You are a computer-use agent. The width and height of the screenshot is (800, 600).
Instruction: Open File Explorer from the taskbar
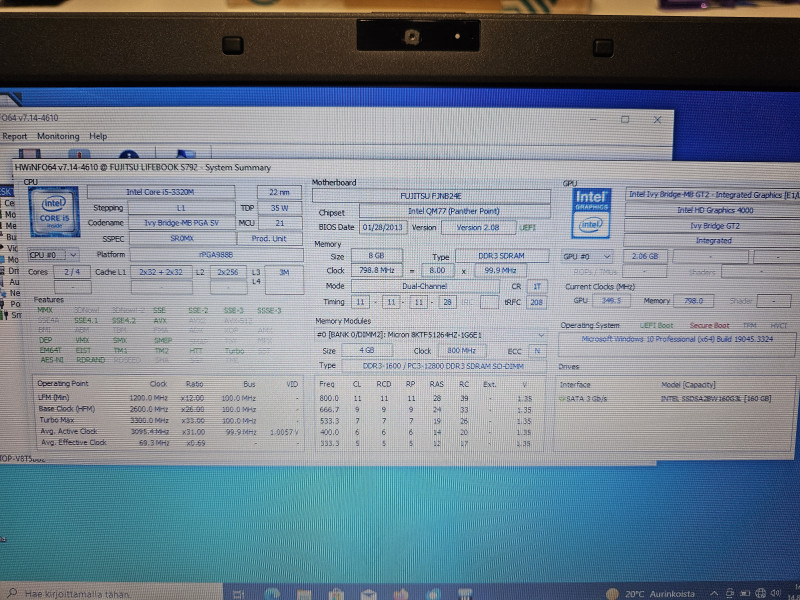point(304,594)
